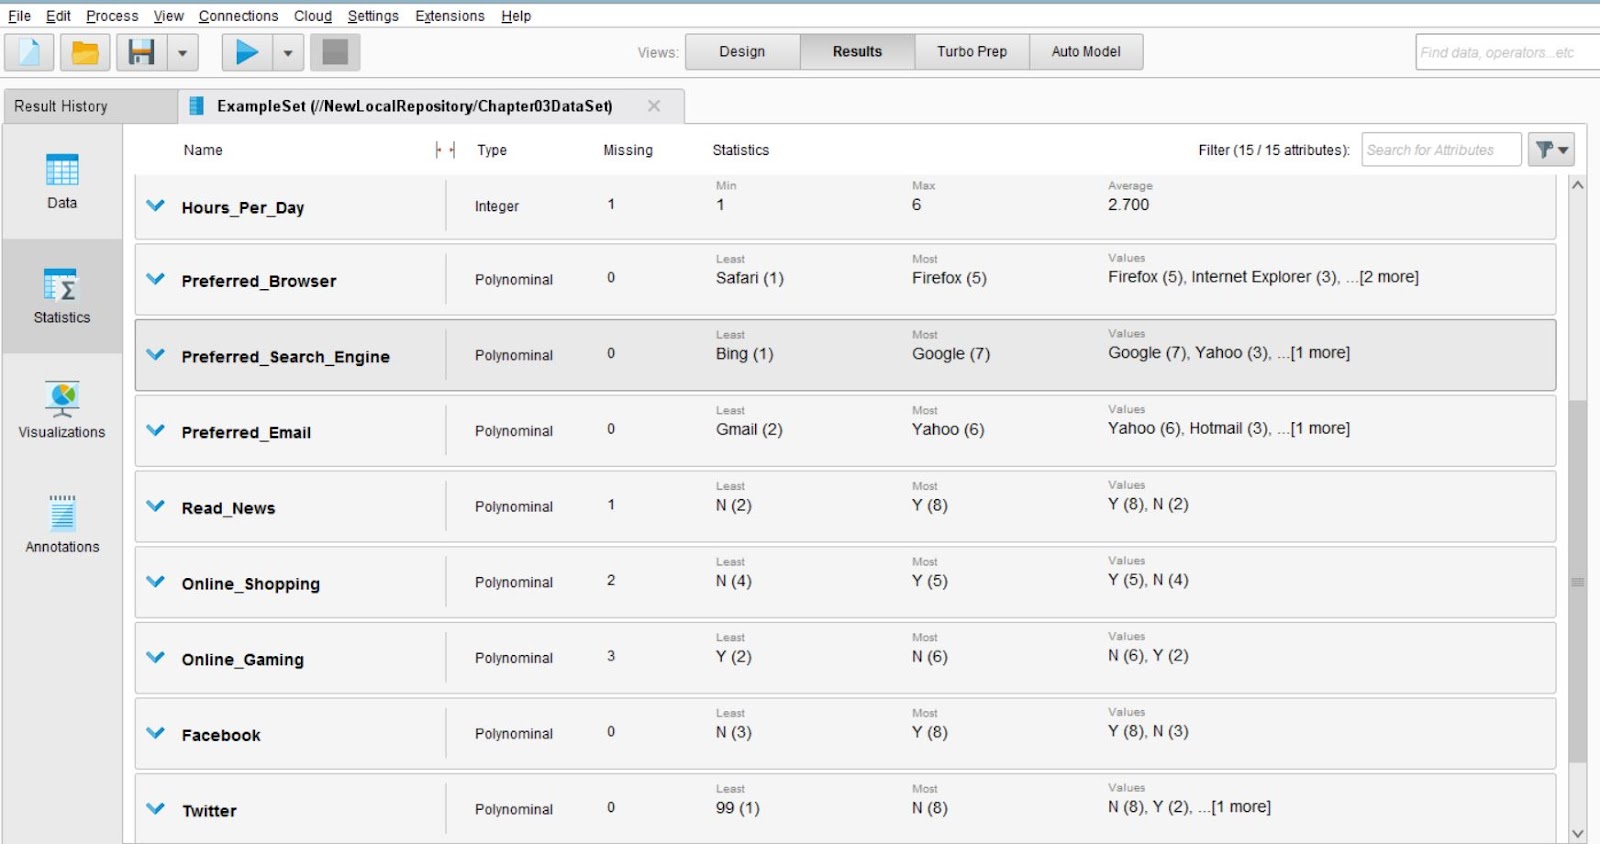Viewport: 1600px width, 844px height.
Task: Open the Extensions menu
Action: [x=450, y=16]
